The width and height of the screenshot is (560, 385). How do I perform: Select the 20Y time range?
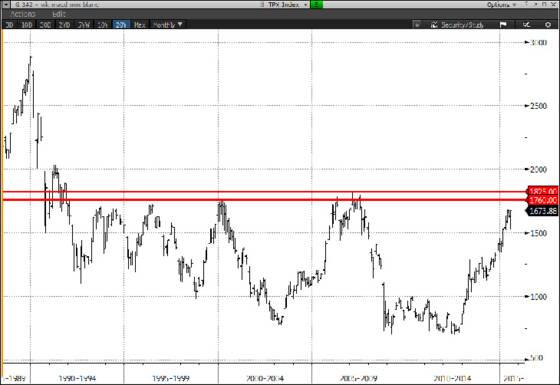[x=121, y=25]
